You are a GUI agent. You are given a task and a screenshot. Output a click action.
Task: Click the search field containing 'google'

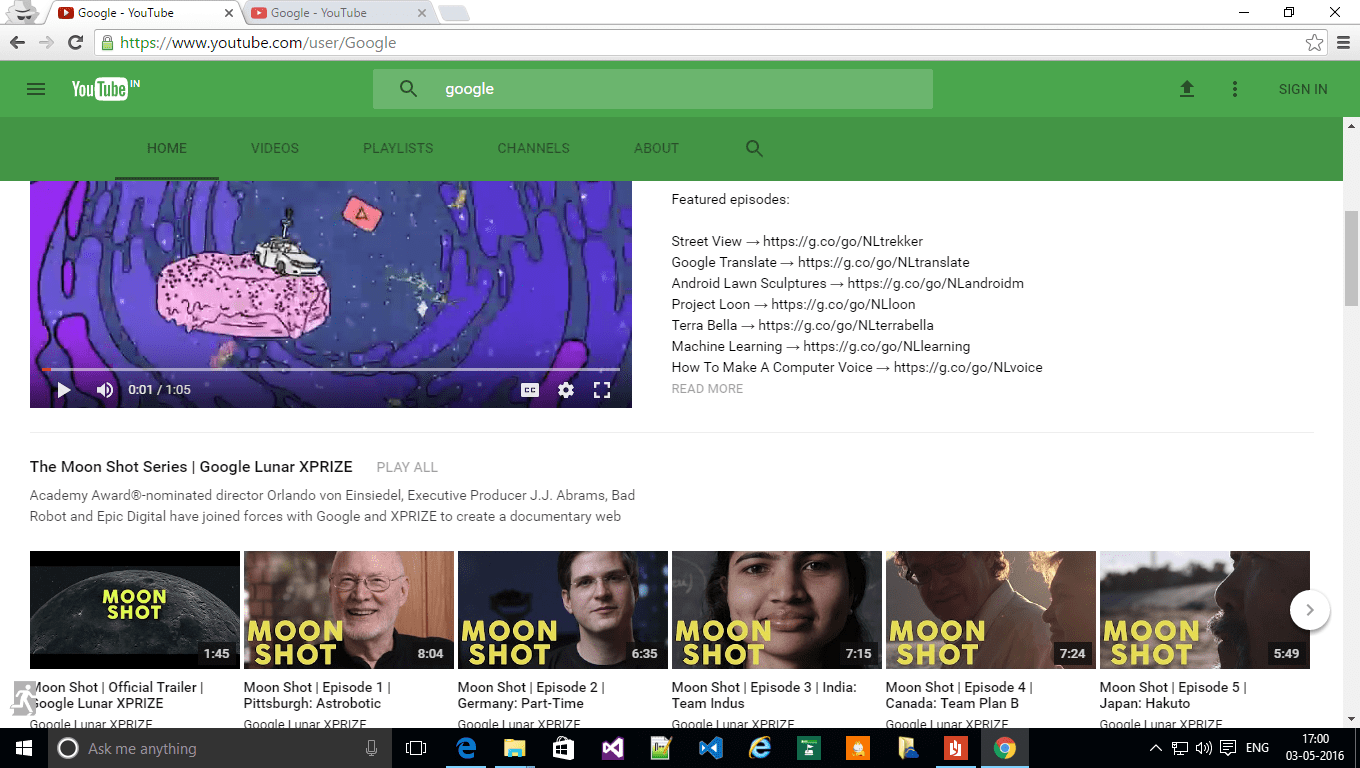(x=653, y=89)
